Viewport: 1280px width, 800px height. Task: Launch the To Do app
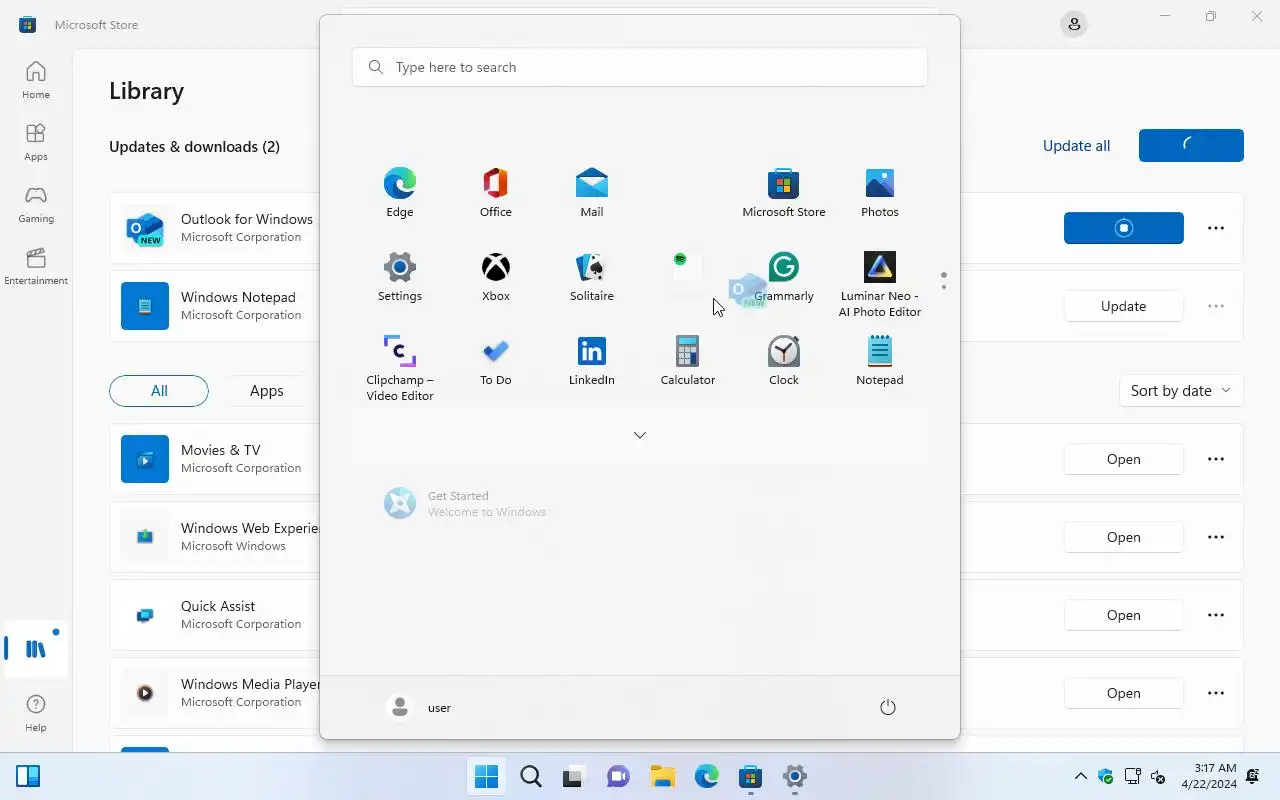496,360
